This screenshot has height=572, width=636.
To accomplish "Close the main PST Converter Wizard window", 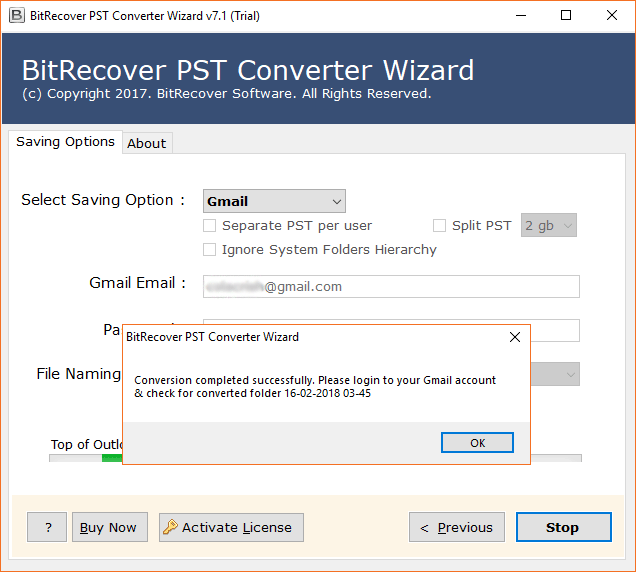I will pyautogui.click(x=612, y=16).
